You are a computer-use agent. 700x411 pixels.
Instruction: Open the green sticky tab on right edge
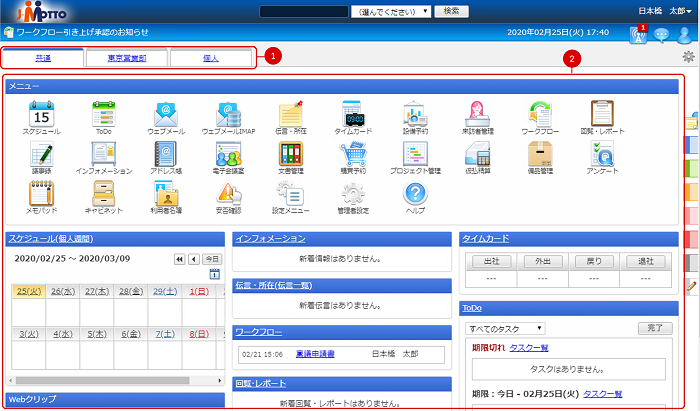(692, 169)
